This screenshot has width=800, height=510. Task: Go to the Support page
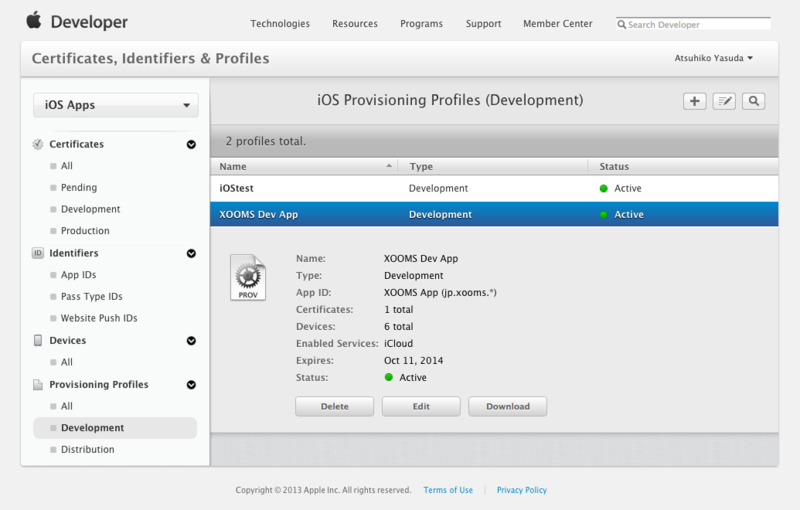(x=483, y=23)
